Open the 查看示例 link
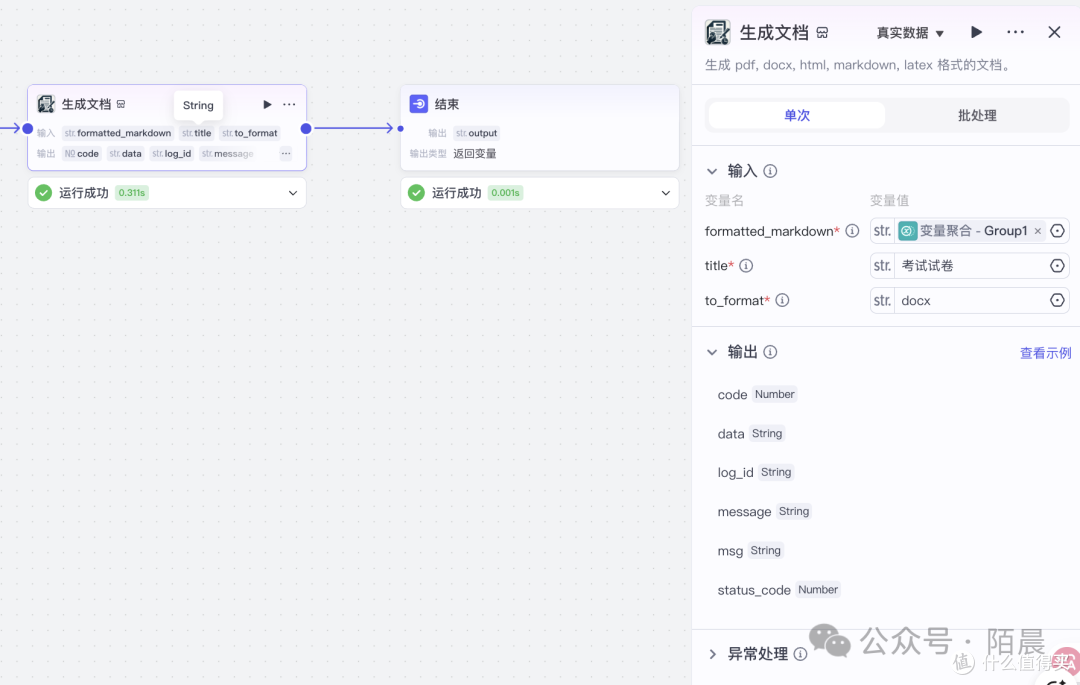 (x=1045, y=353)
